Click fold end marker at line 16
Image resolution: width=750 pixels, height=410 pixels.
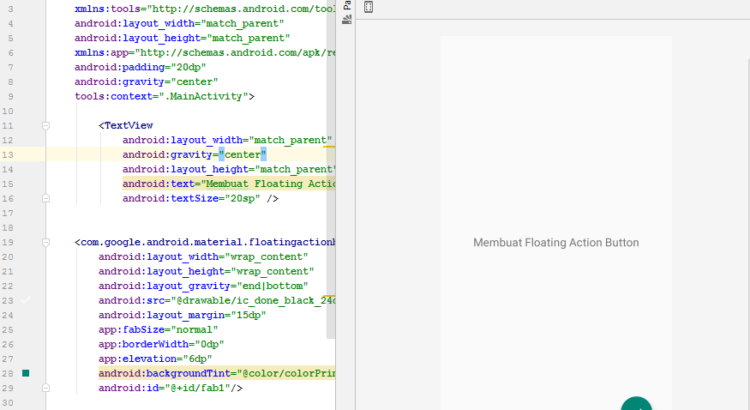point(46,199)
